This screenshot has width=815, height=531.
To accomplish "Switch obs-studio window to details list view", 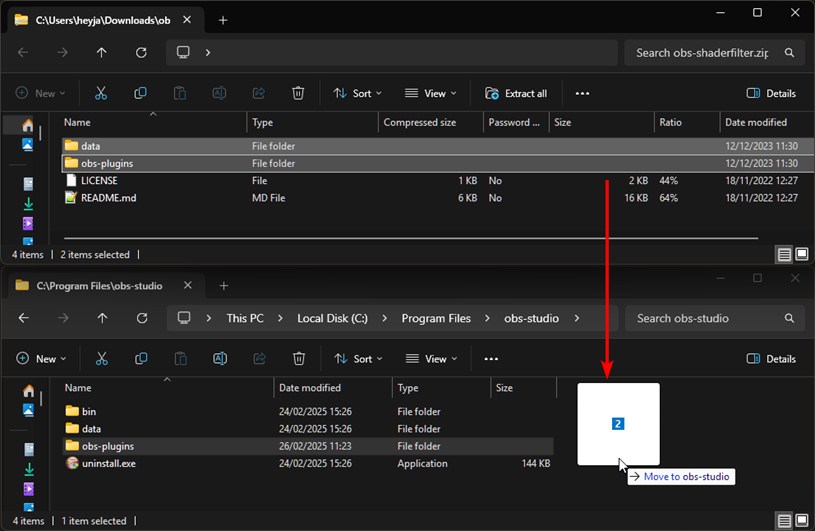I will click(784, 520).
